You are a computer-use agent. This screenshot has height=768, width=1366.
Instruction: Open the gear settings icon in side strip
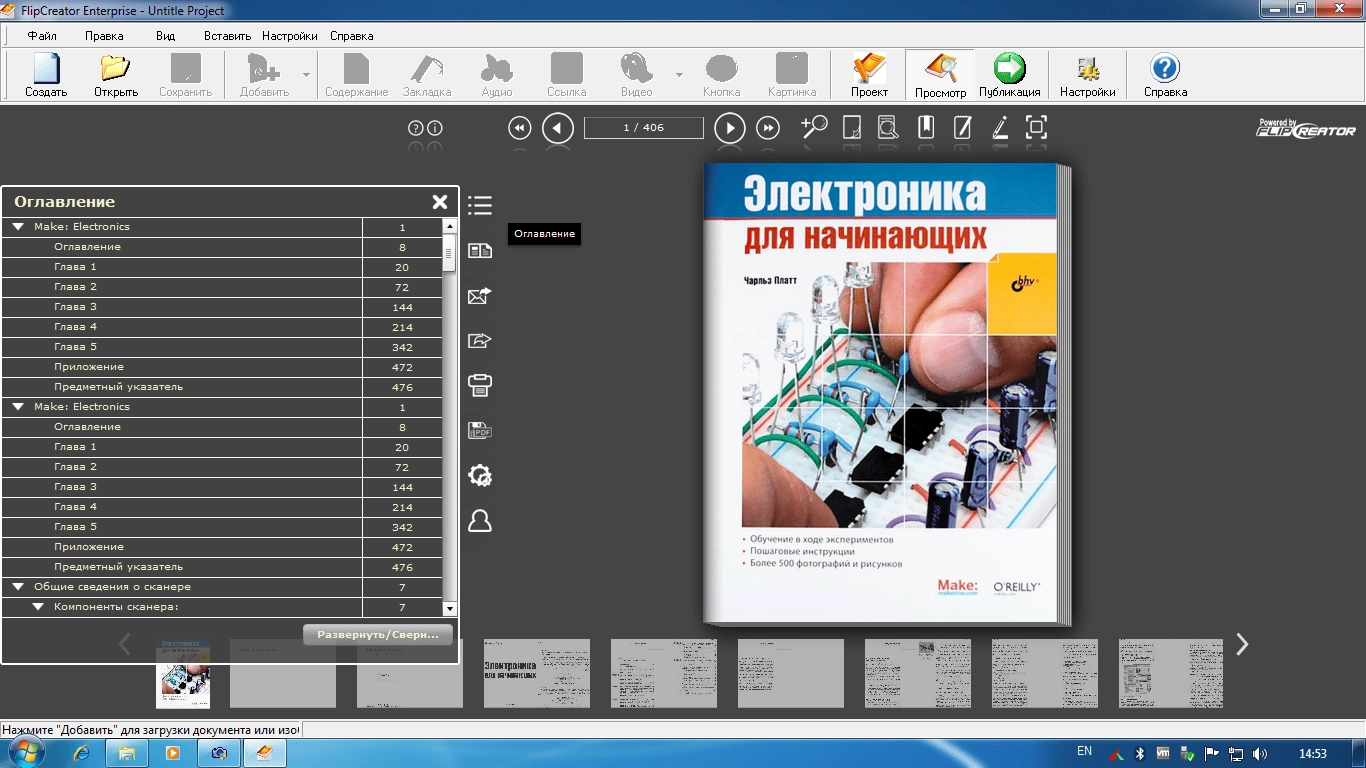tap(480, 476)
